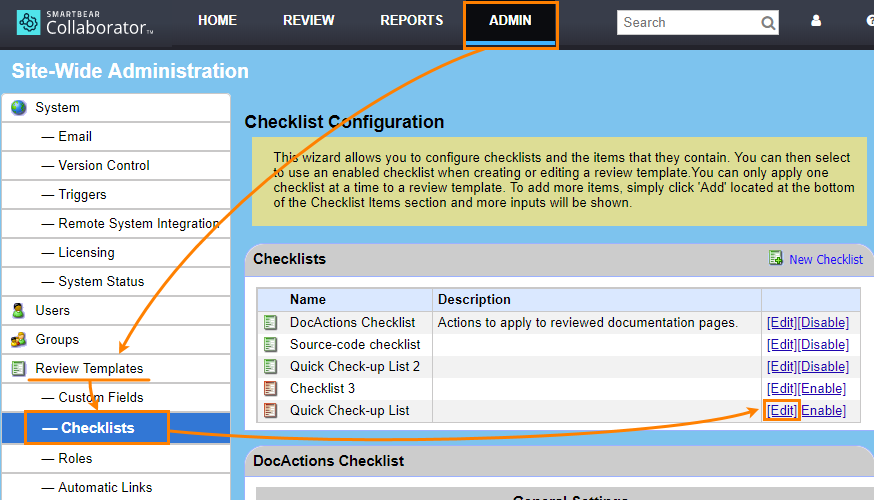Click the Checklist 3 name cell
Viewport: 874px width, 500px height.
point(322,389)
